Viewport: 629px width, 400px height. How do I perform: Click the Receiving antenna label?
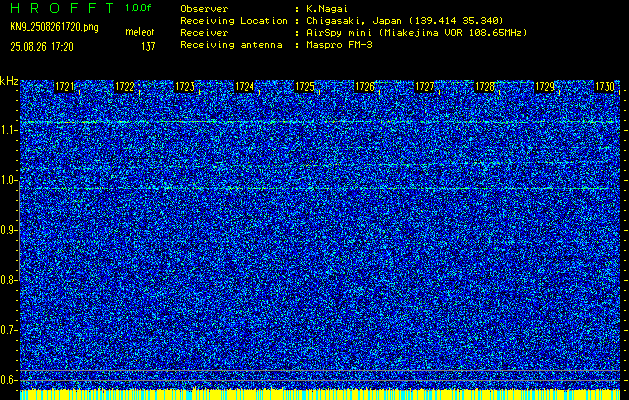[231, 45]
